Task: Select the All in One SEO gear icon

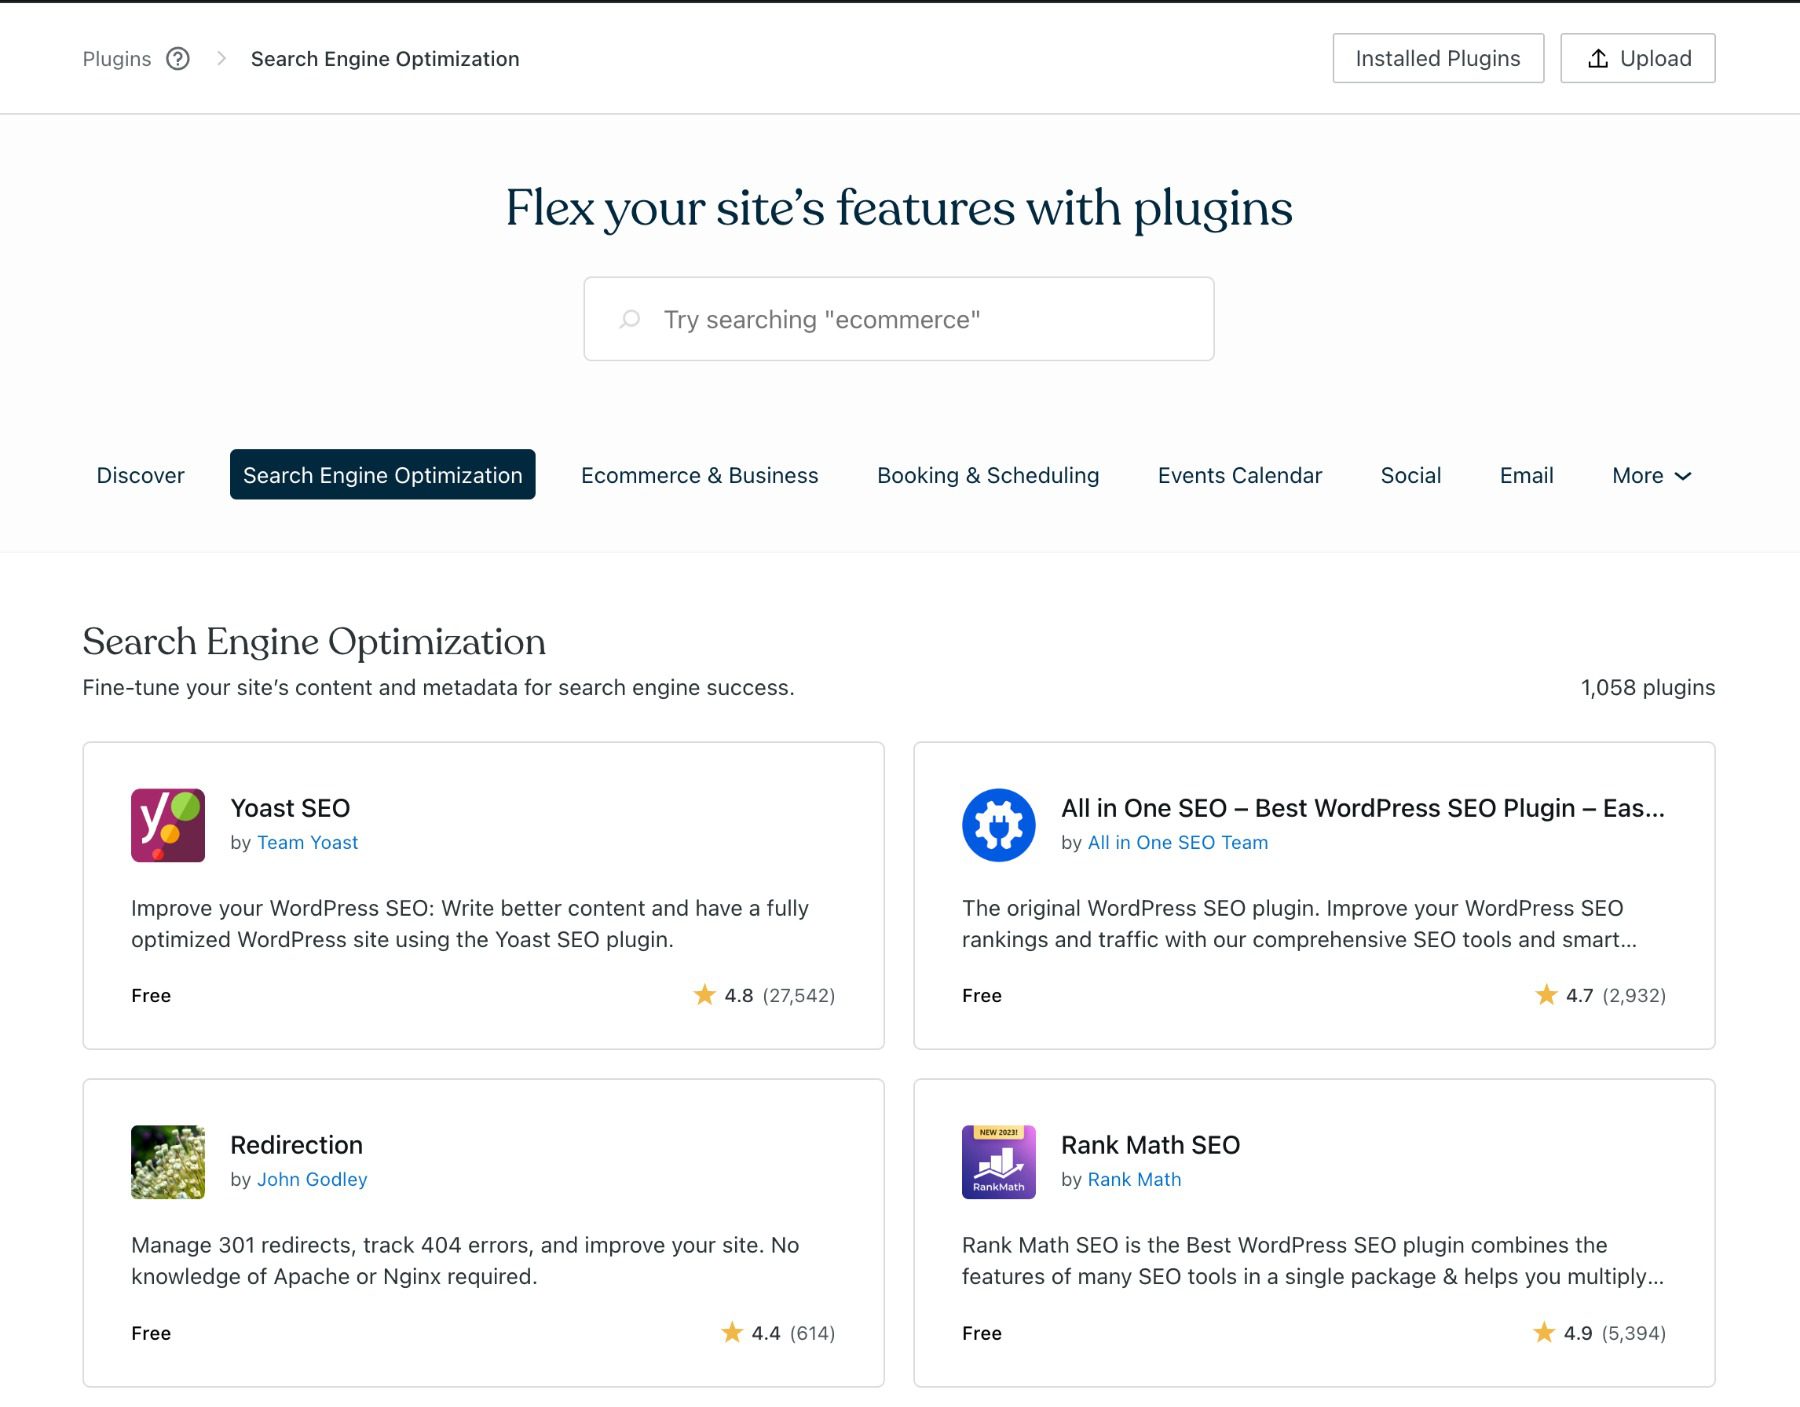Action: pos(998,825)
